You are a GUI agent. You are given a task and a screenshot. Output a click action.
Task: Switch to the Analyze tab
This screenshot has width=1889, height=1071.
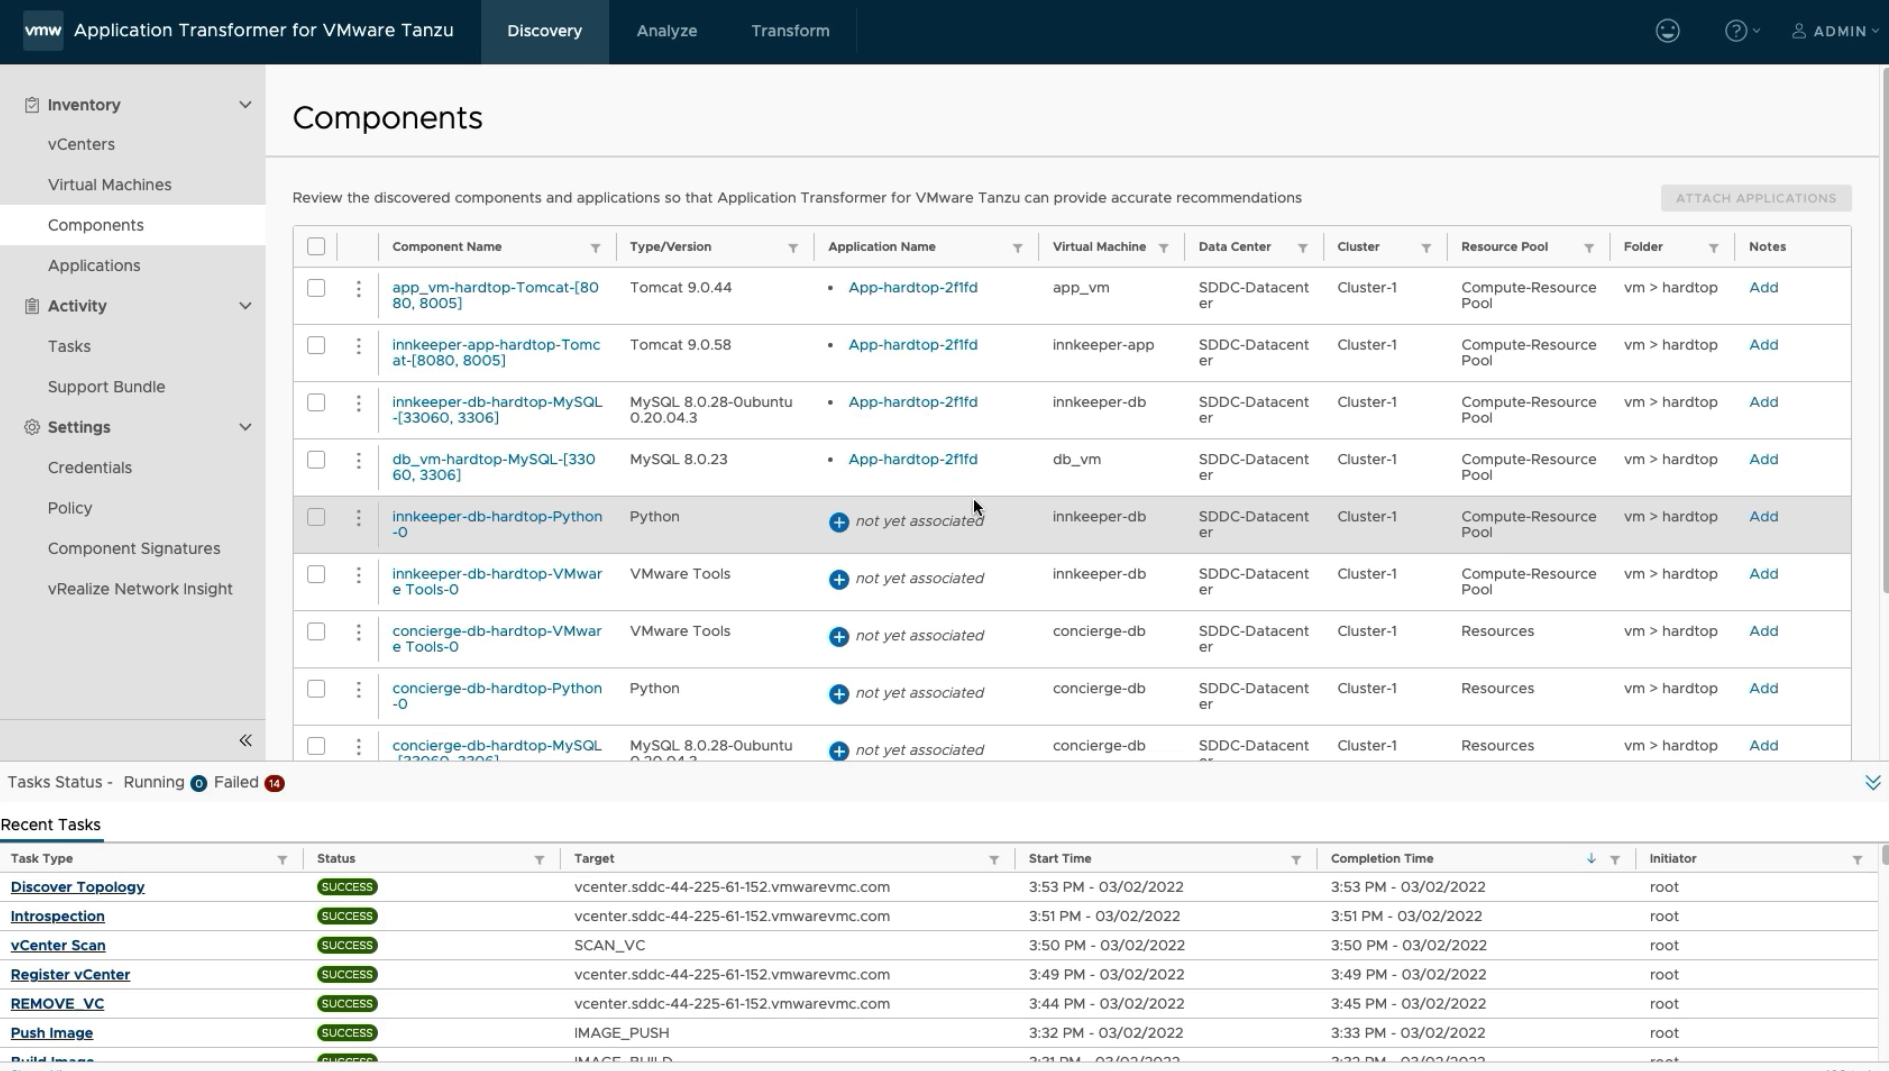[x=666, y=31]
